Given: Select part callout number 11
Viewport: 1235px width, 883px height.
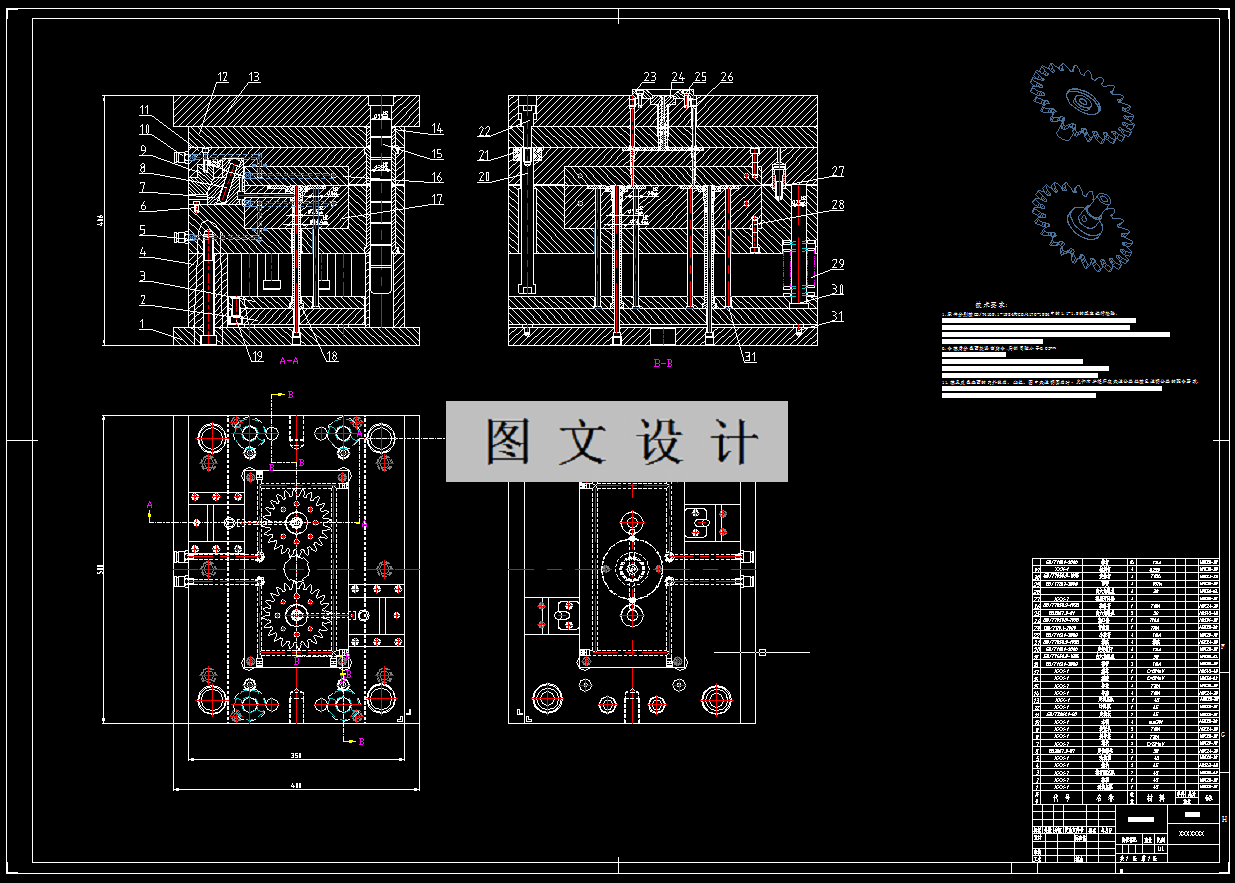Looking at the screenshot, I should (145, 110).
